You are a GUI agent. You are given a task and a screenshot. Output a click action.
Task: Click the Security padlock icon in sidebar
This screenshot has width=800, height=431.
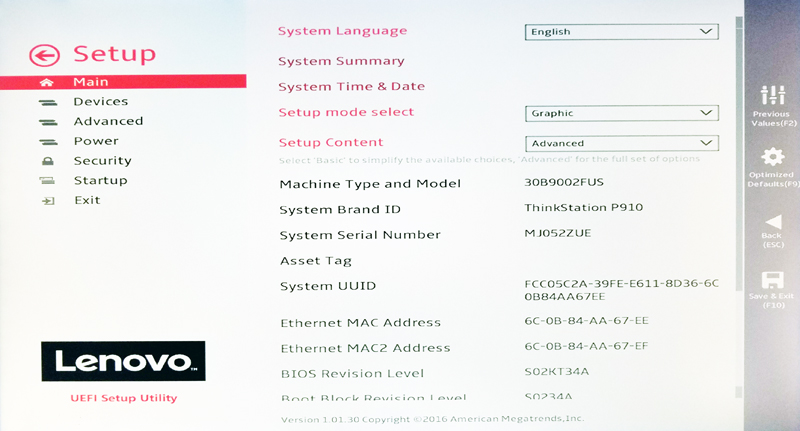[x=47, y=161]
